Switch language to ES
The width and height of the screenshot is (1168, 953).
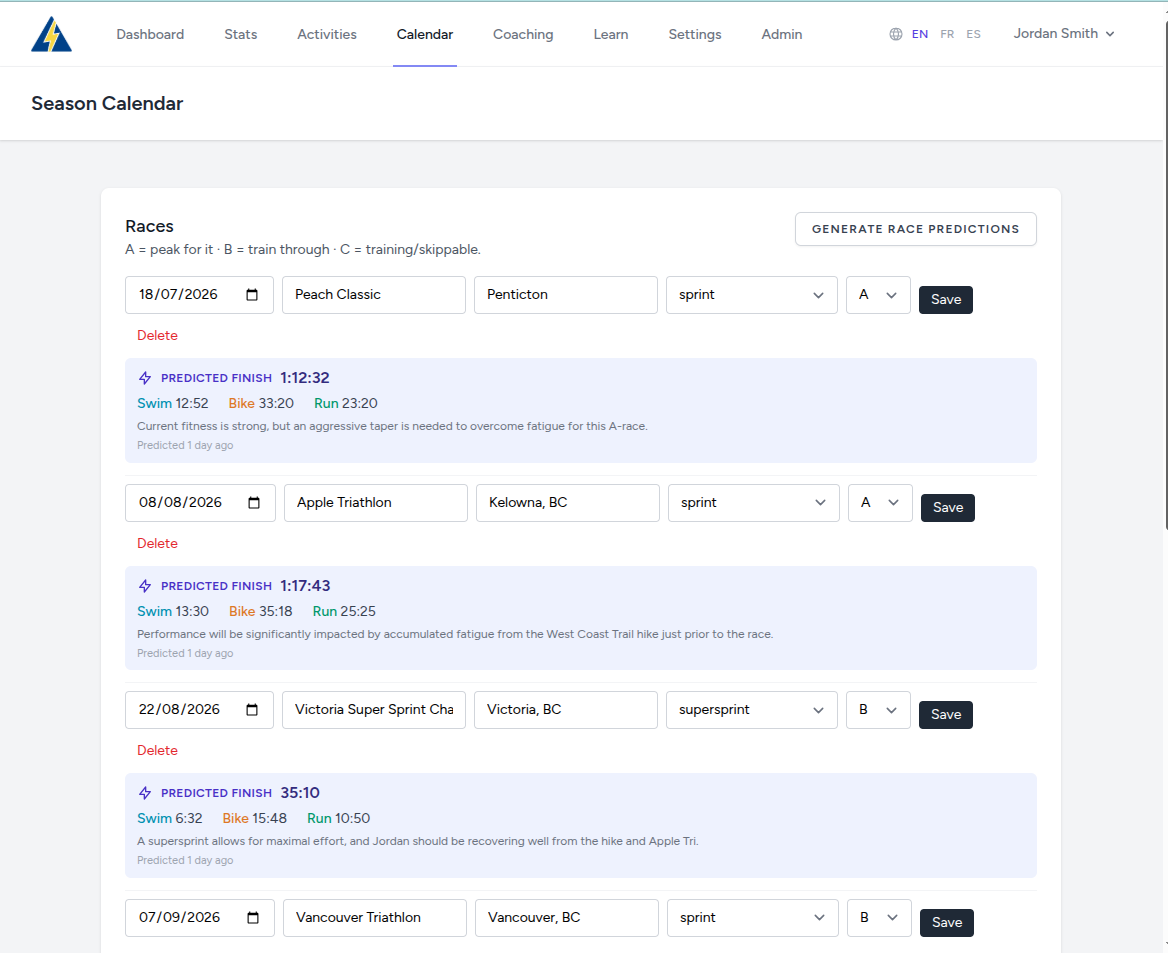click(x=973, y=34)
